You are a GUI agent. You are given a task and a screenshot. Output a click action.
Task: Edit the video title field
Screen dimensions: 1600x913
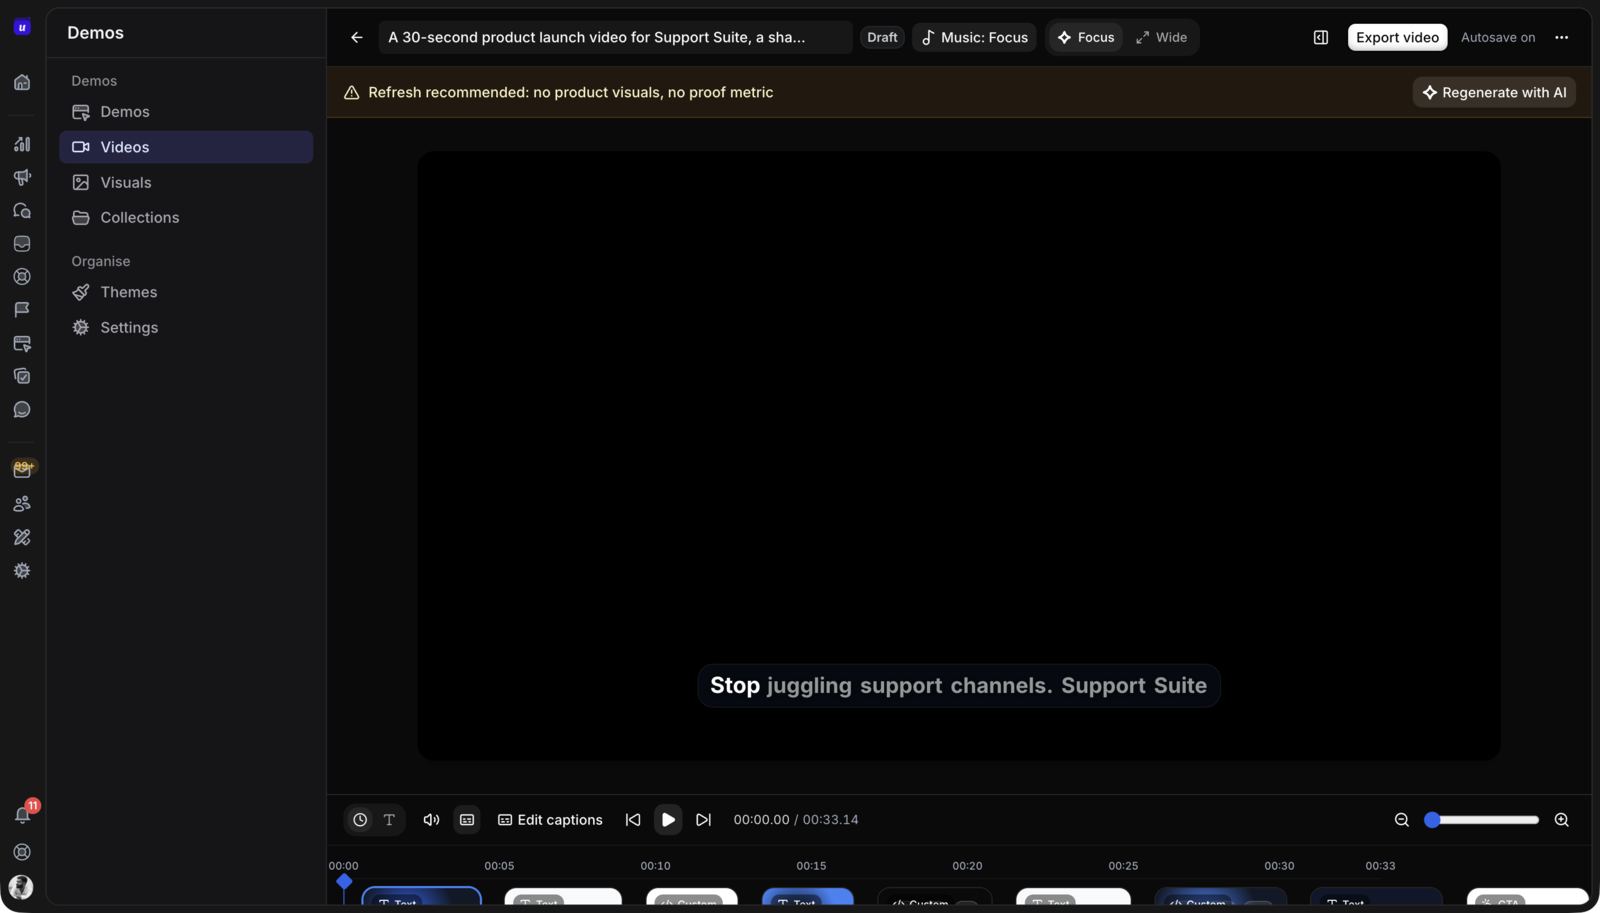pyautogui.click(x=615, y=37)
